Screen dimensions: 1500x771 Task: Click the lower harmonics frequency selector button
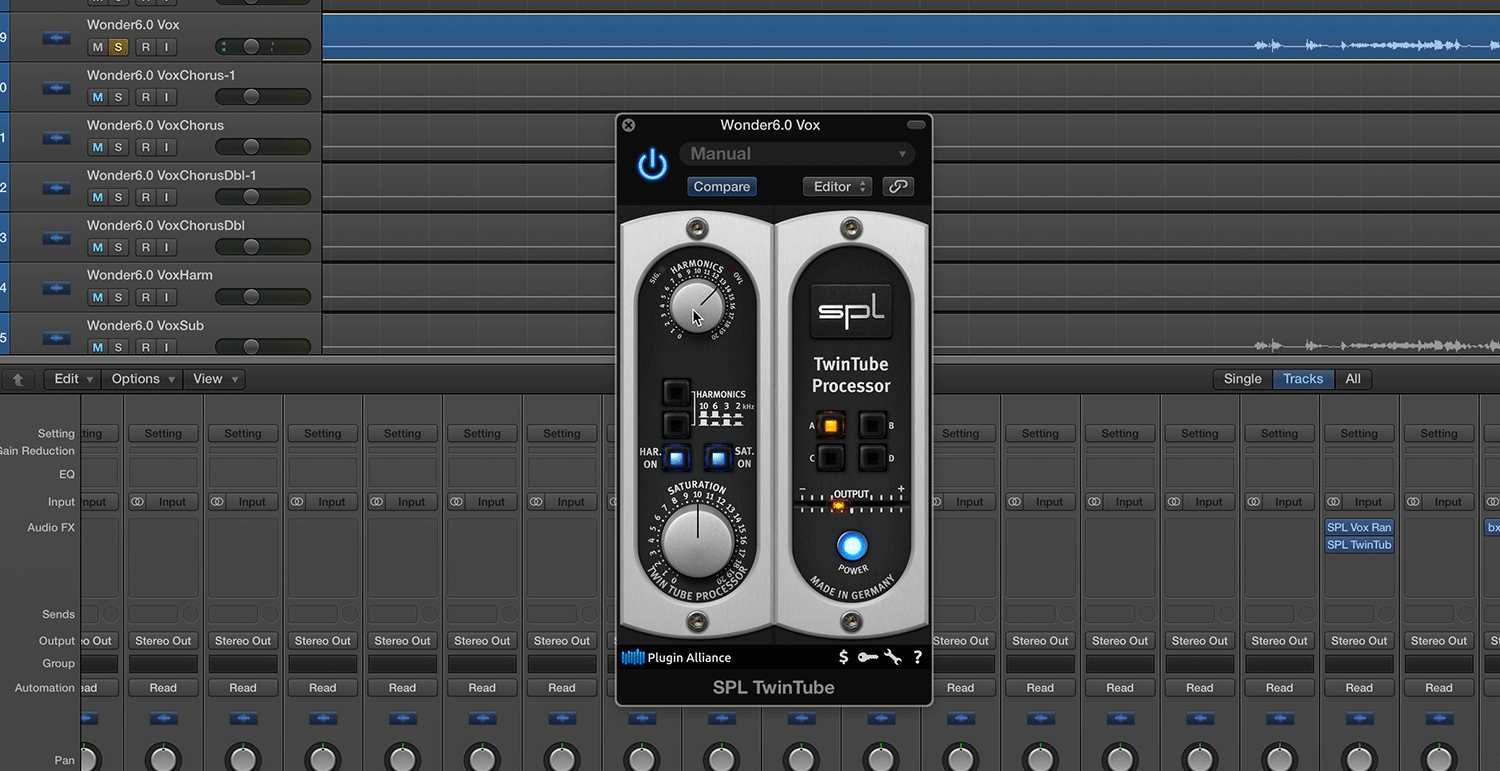pos(676,424)
